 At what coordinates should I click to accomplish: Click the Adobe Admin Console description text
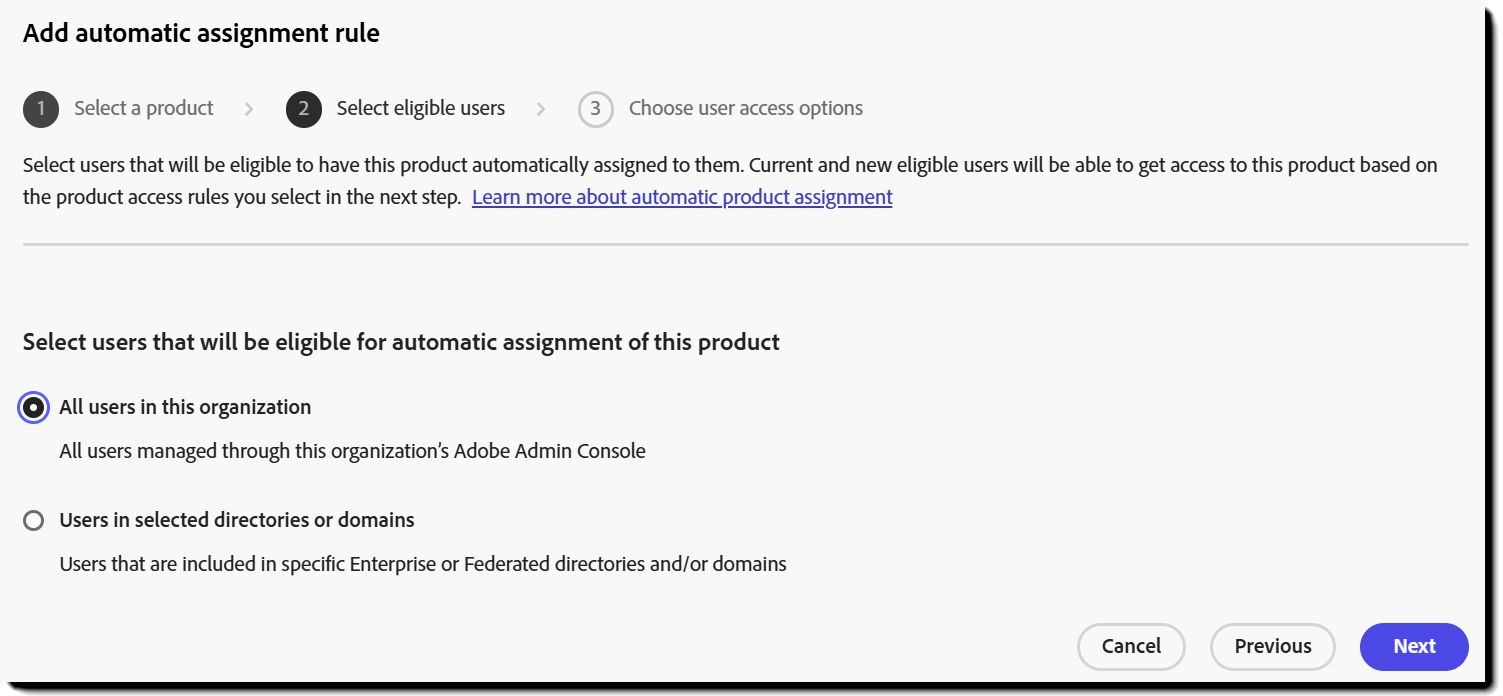pos(352,451)
